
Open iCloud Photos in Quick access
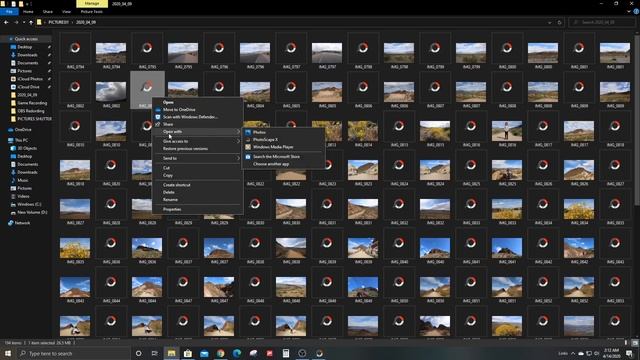30,79
